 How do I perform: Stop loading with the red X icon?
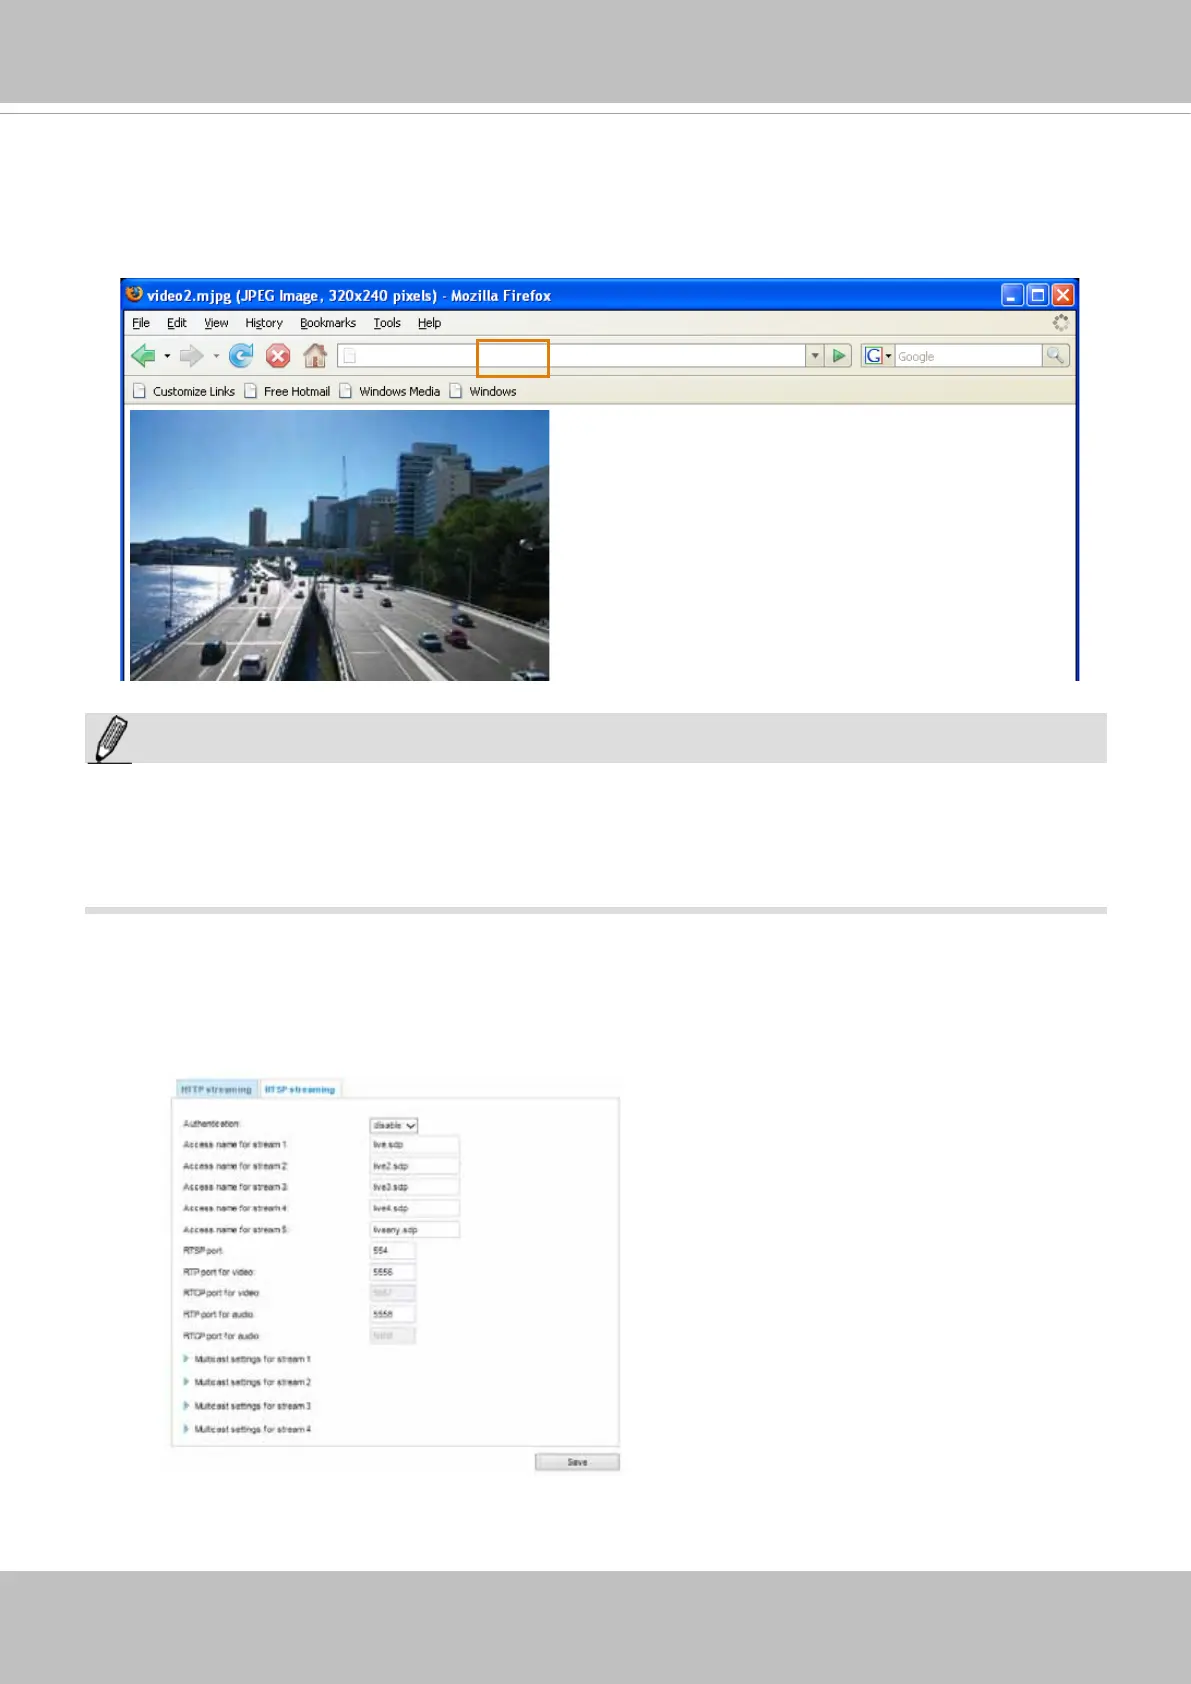[278, 355]
